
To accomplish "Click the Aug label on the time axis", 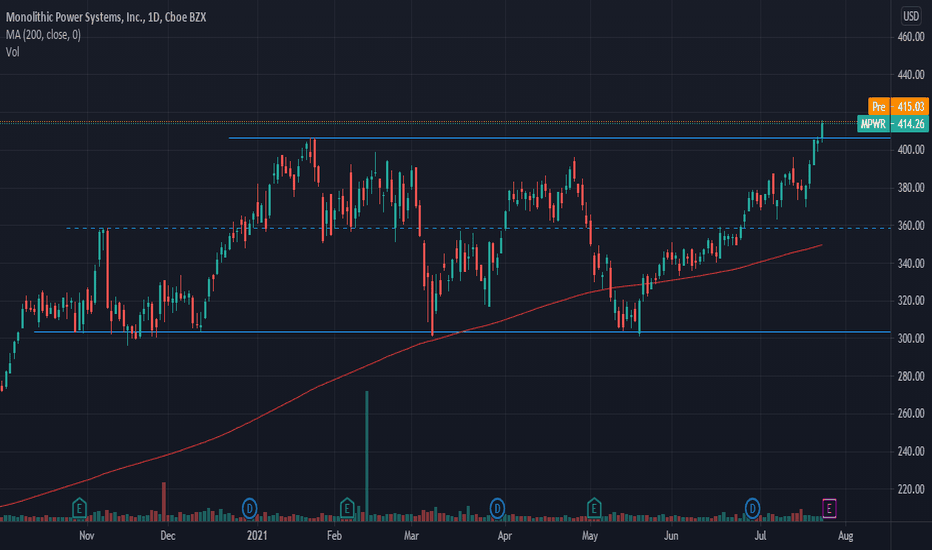I will (846, 536).
